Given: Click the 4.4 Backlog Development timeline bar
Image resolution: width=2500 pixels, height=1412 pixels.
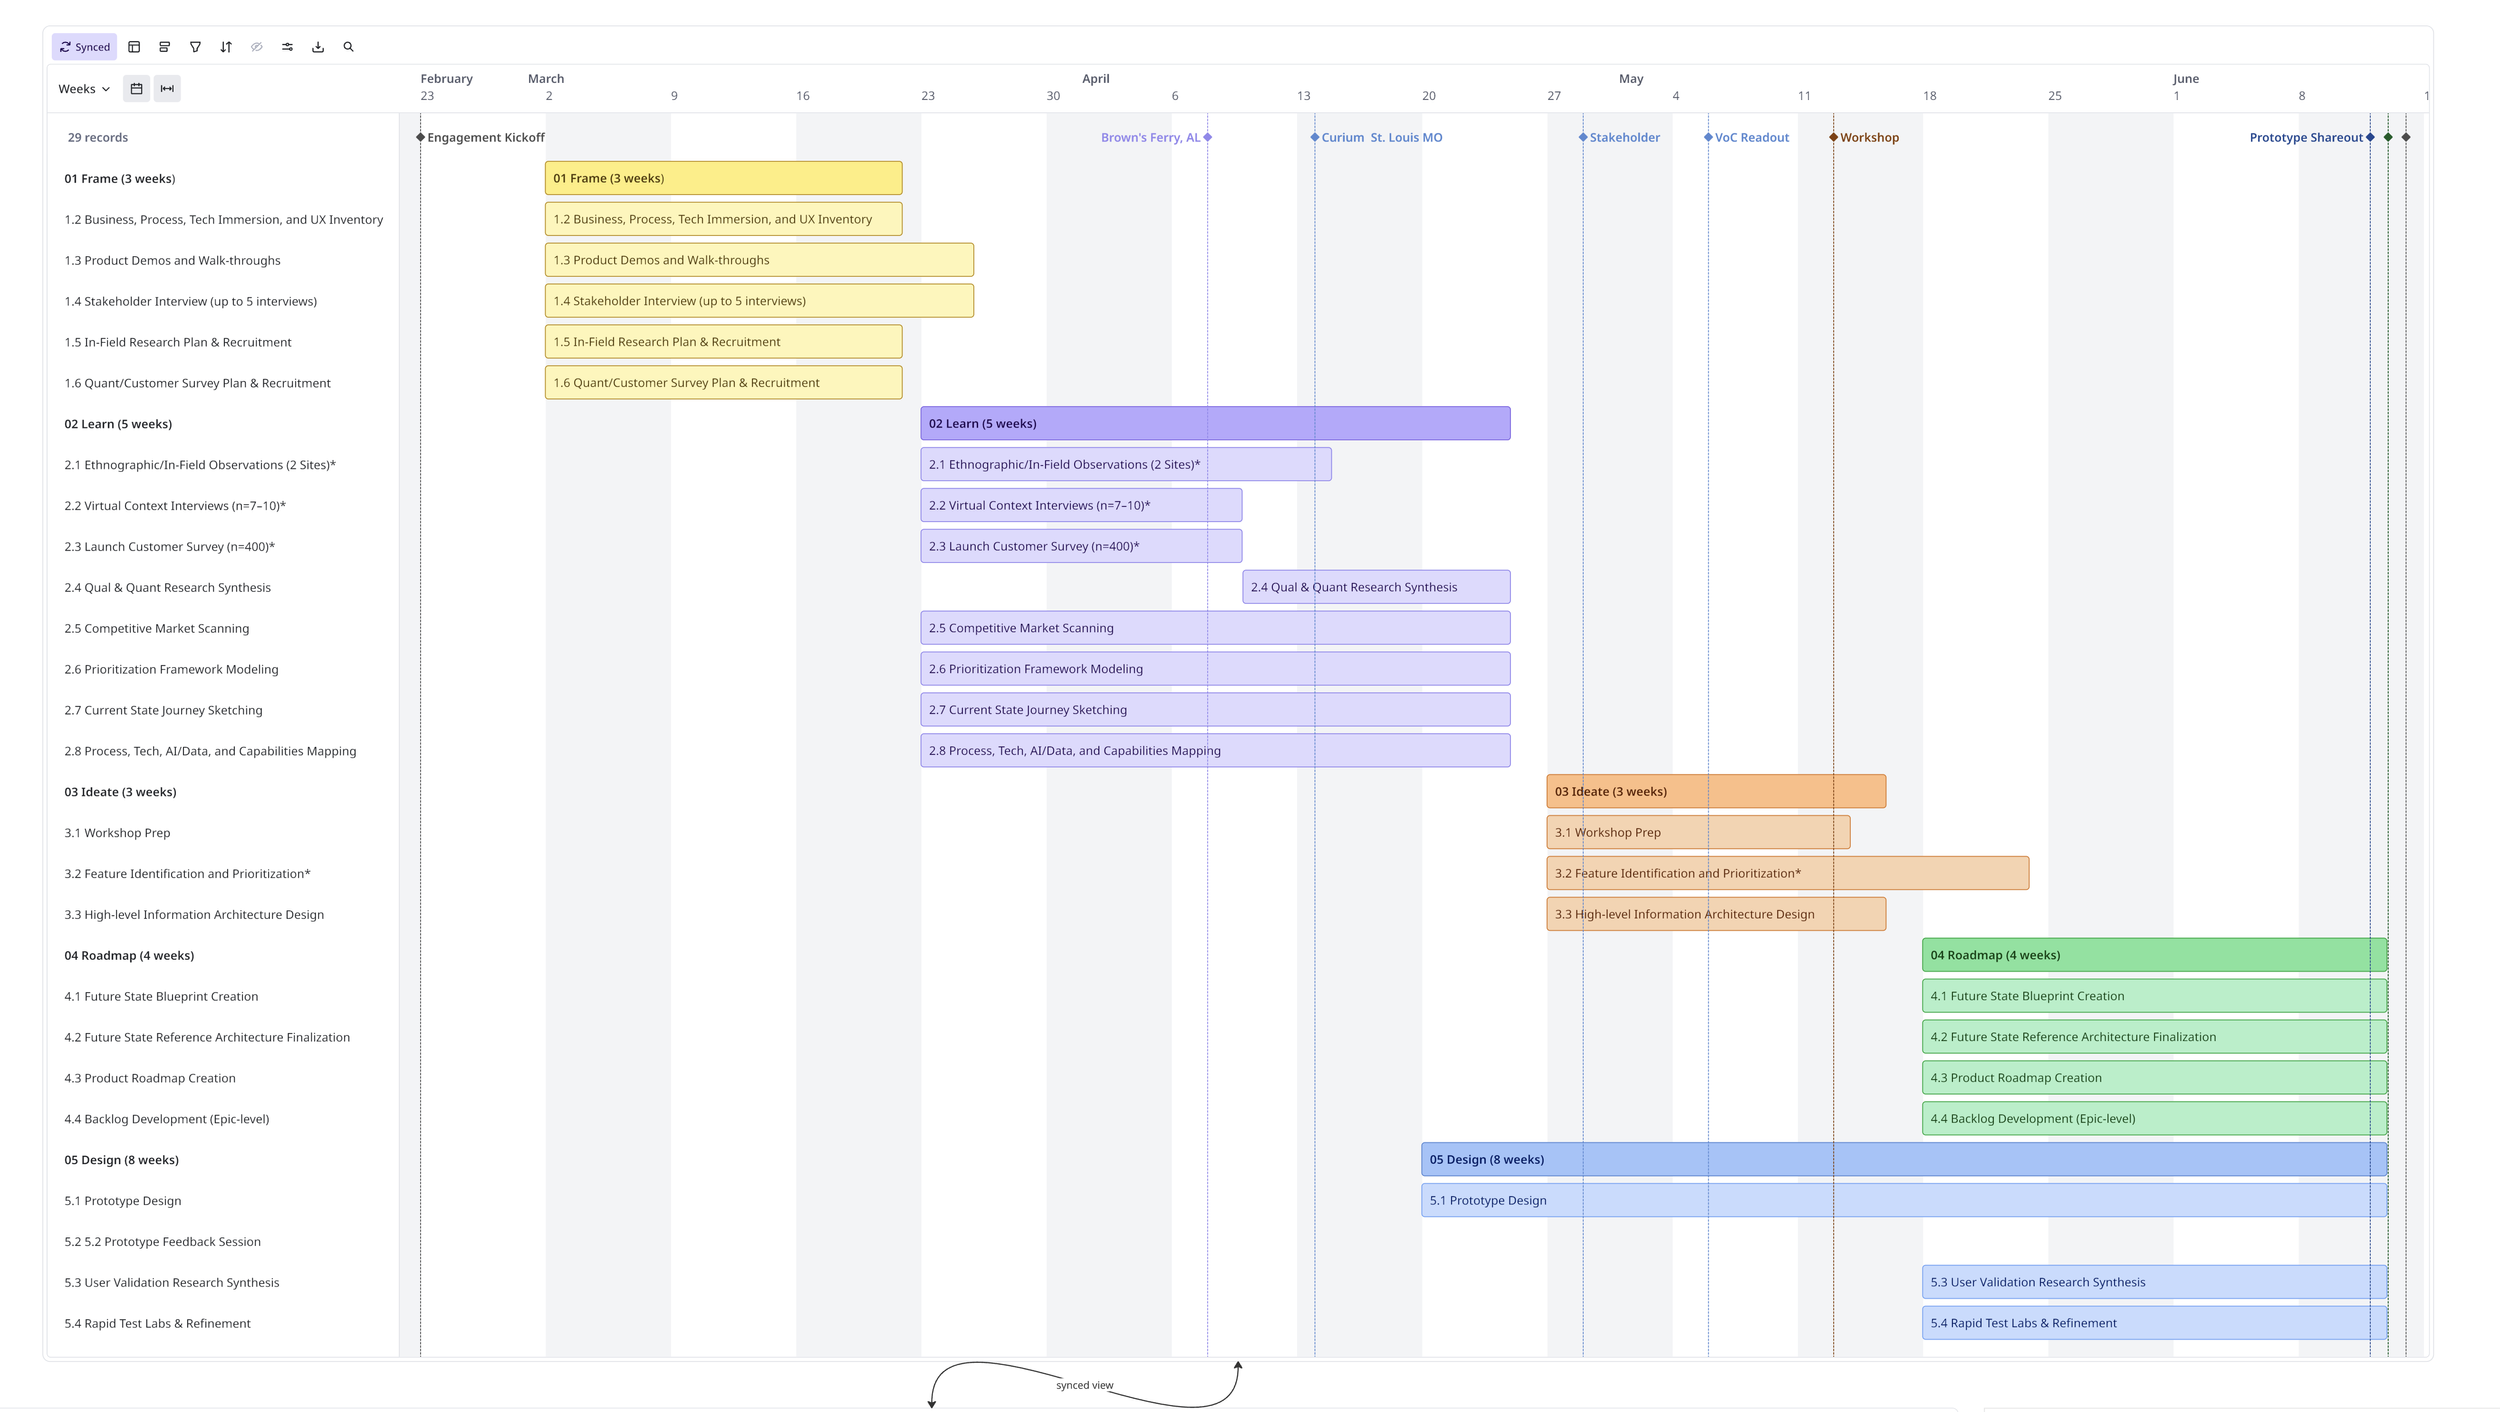Looking at the screenshot, I should 2154,1119.
